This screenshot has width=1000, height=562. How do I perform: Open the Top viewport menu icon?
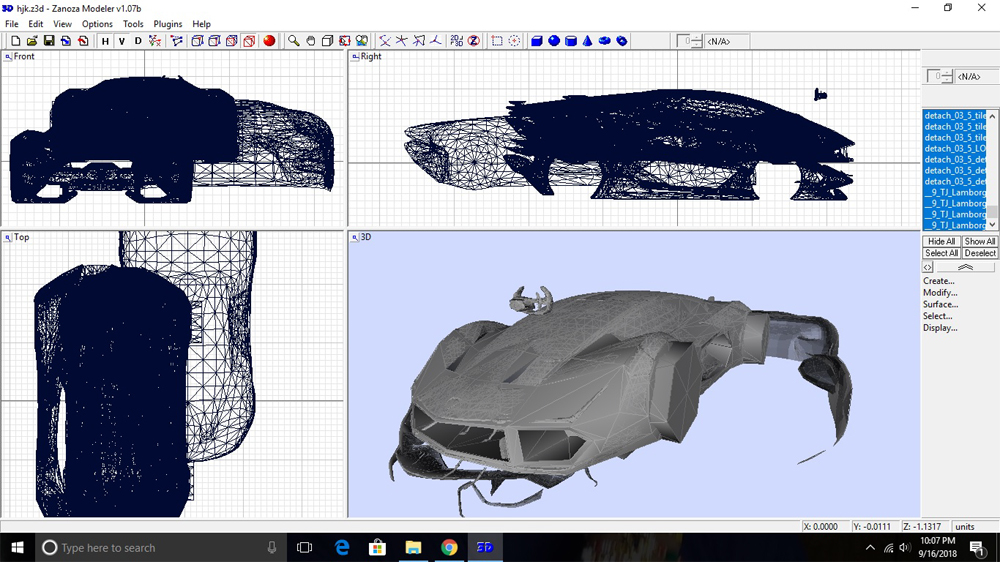pos(8,237)
